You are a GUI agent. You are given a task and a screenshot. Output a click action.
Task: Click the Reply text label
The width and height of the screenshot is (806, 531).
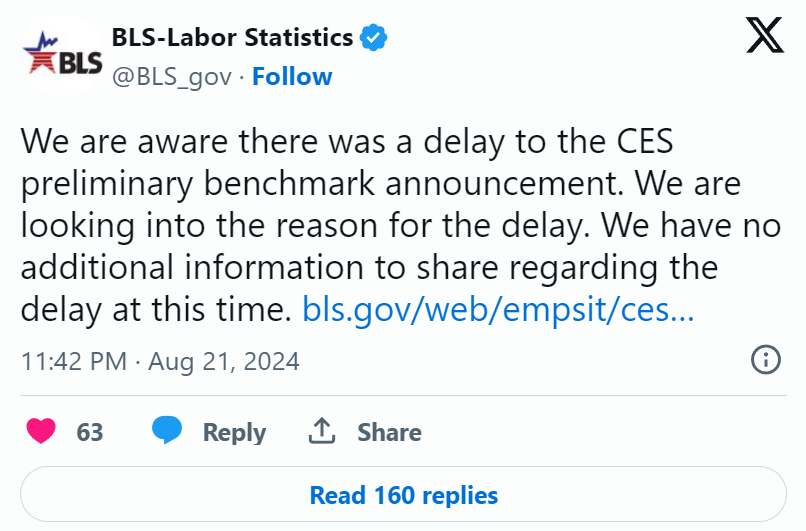(x=234, y=432)
